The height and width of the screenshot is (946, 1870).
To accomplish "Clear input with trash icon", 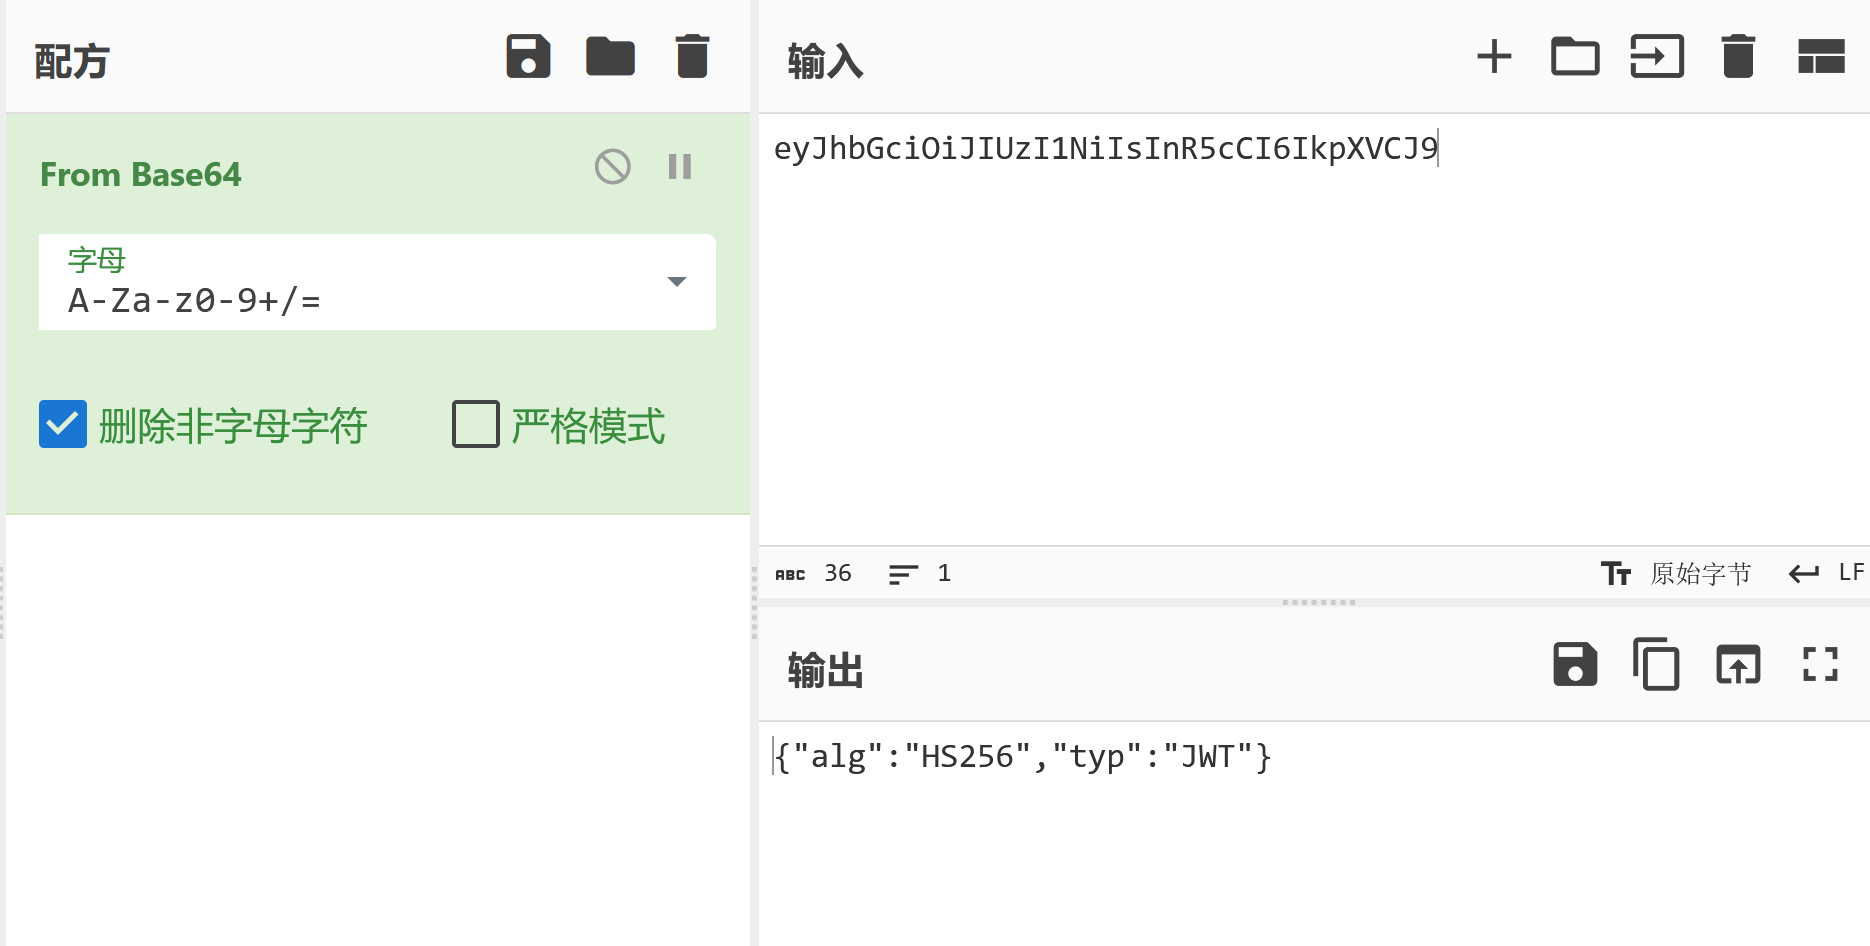I will pos(1739,56).
